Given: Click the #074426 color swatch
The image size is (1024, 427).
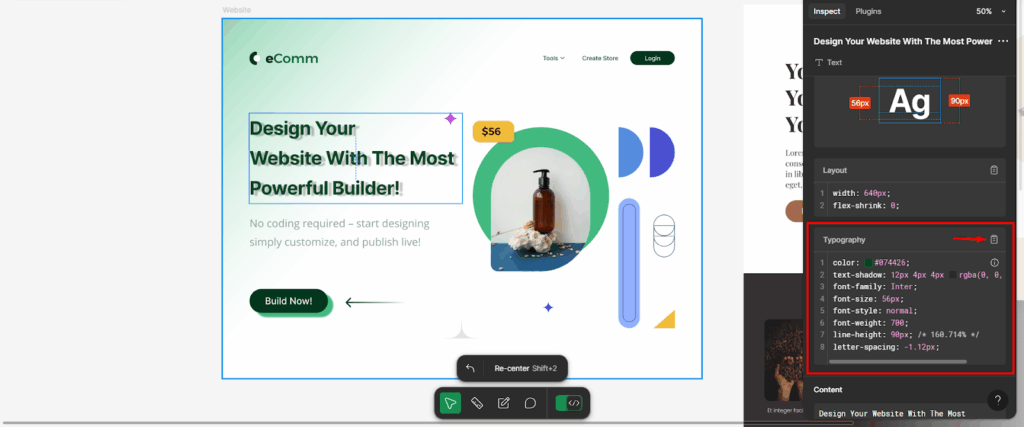Looking at the screenshot, I should pyautogui.click(x=869, y=262).
